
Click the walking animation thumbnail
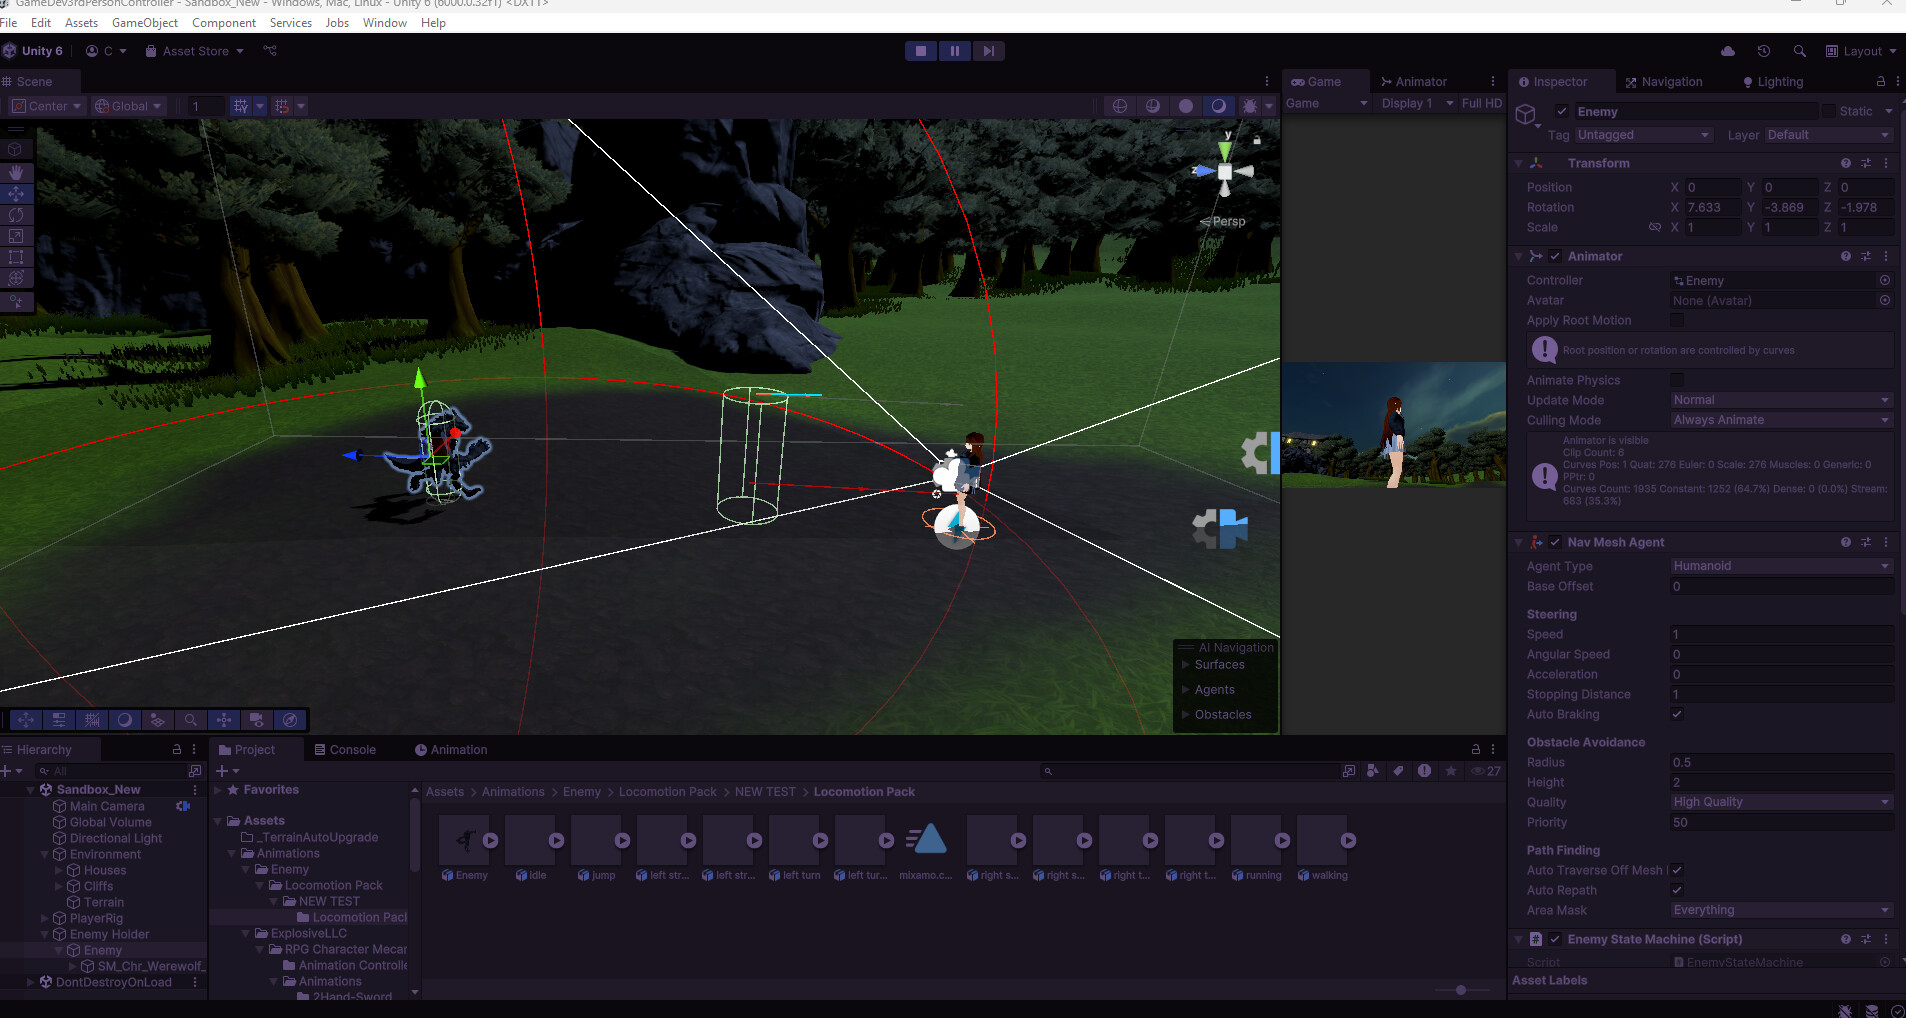[1322, 840]
